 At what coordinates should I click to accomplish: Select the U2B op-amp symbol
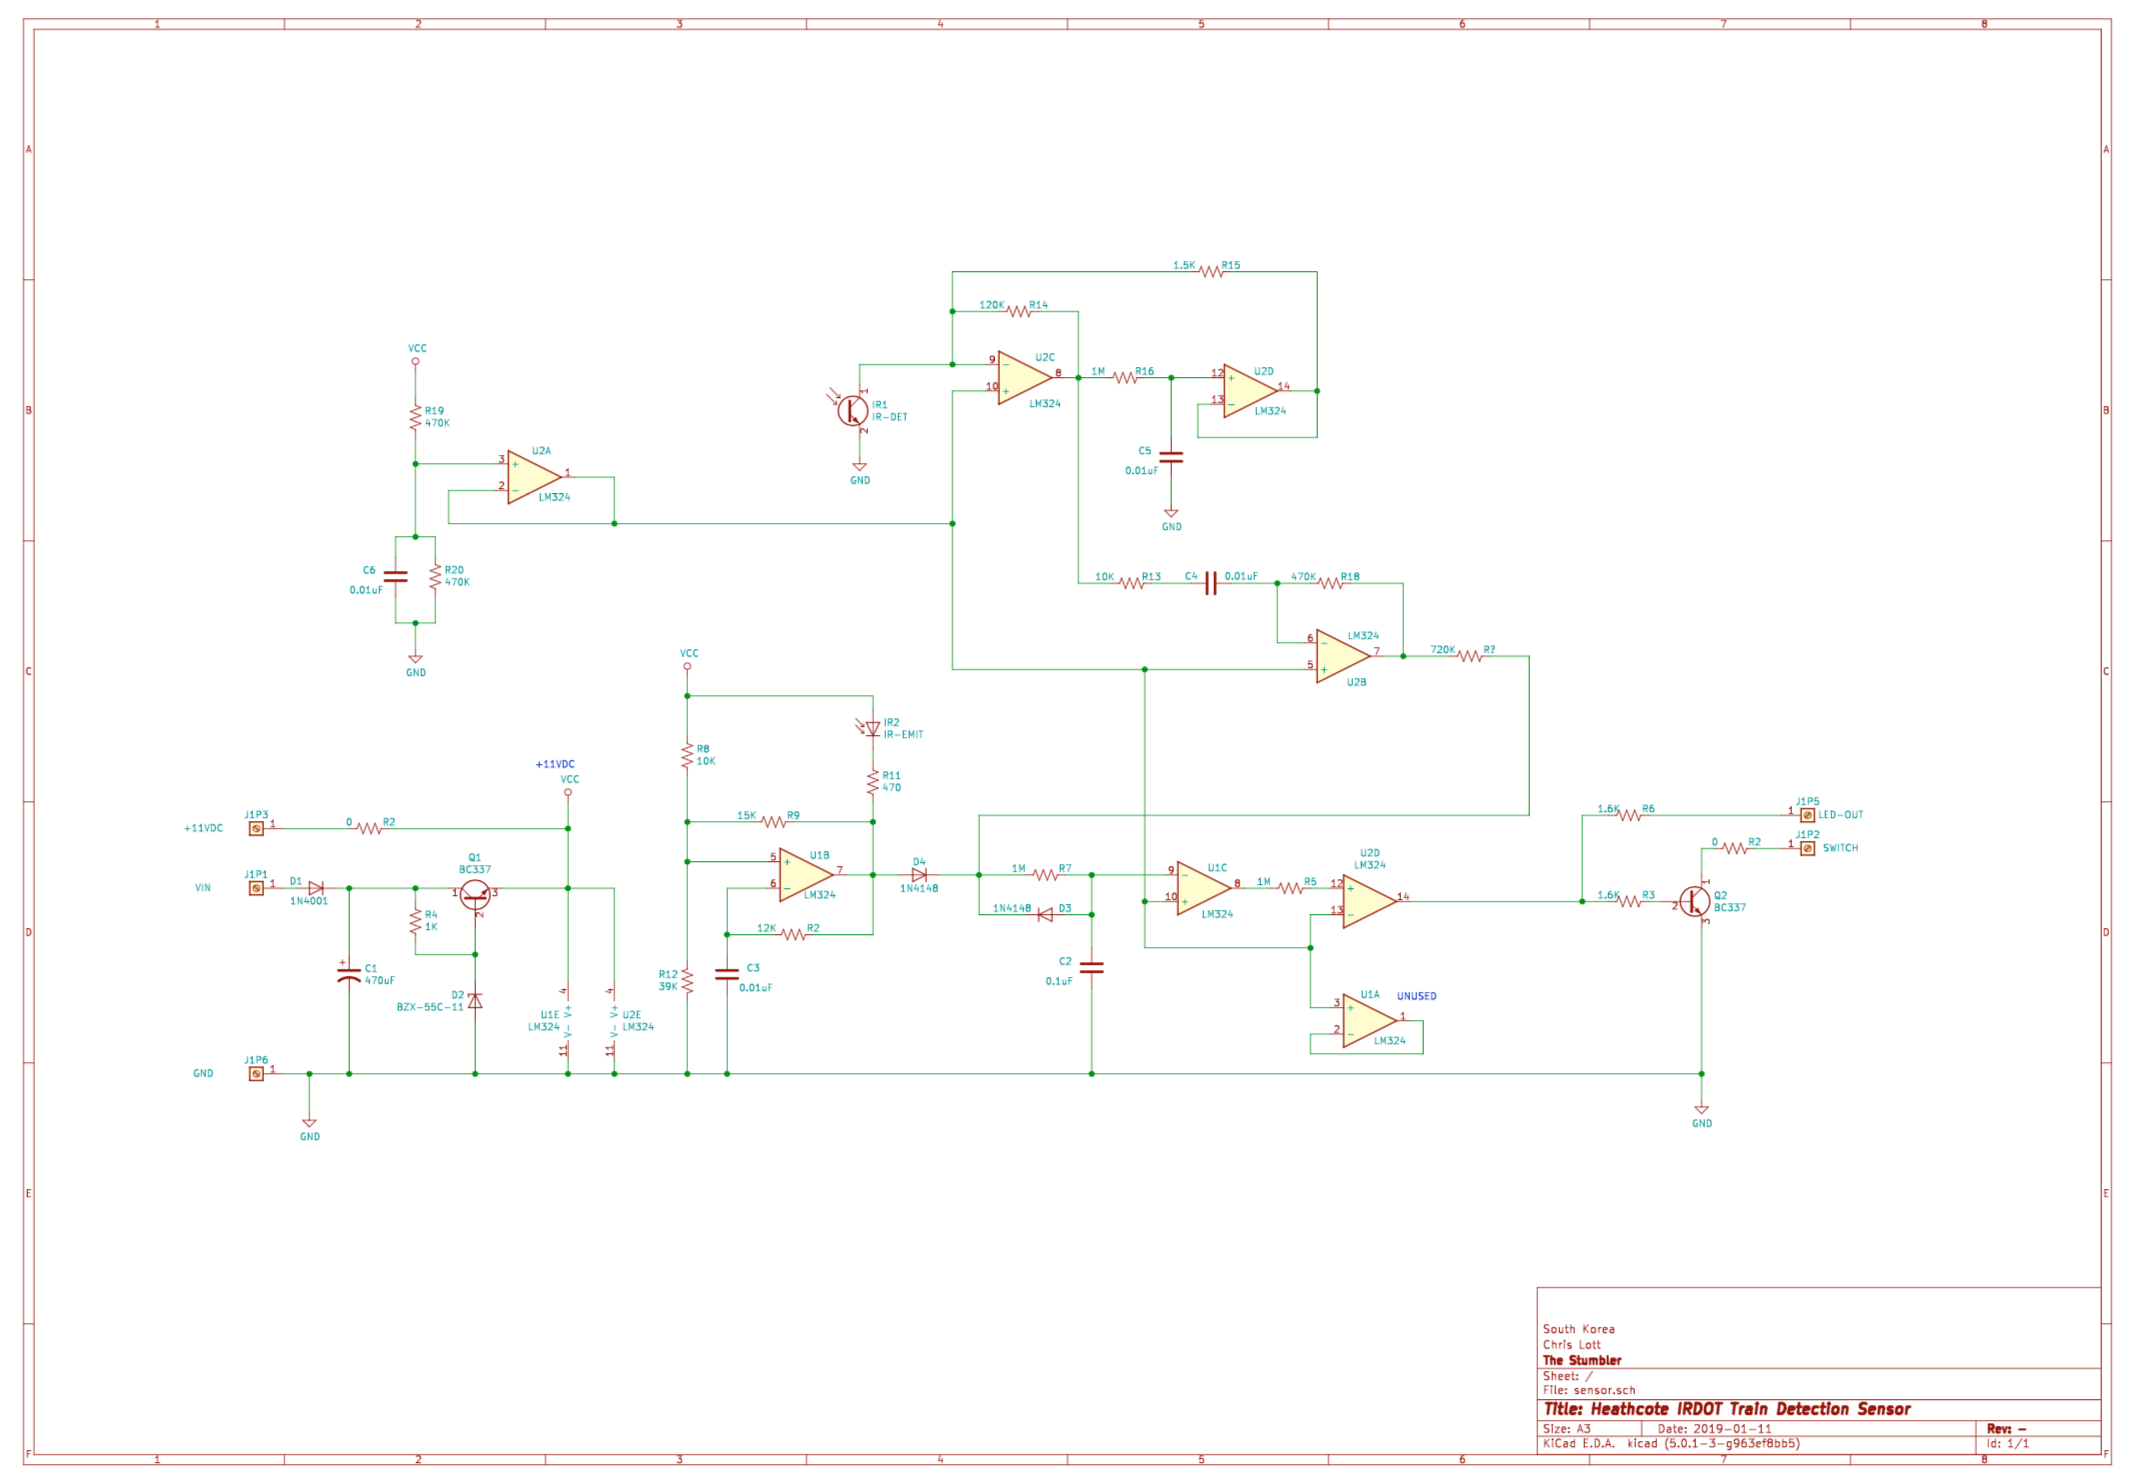[x=1342, y=656]
